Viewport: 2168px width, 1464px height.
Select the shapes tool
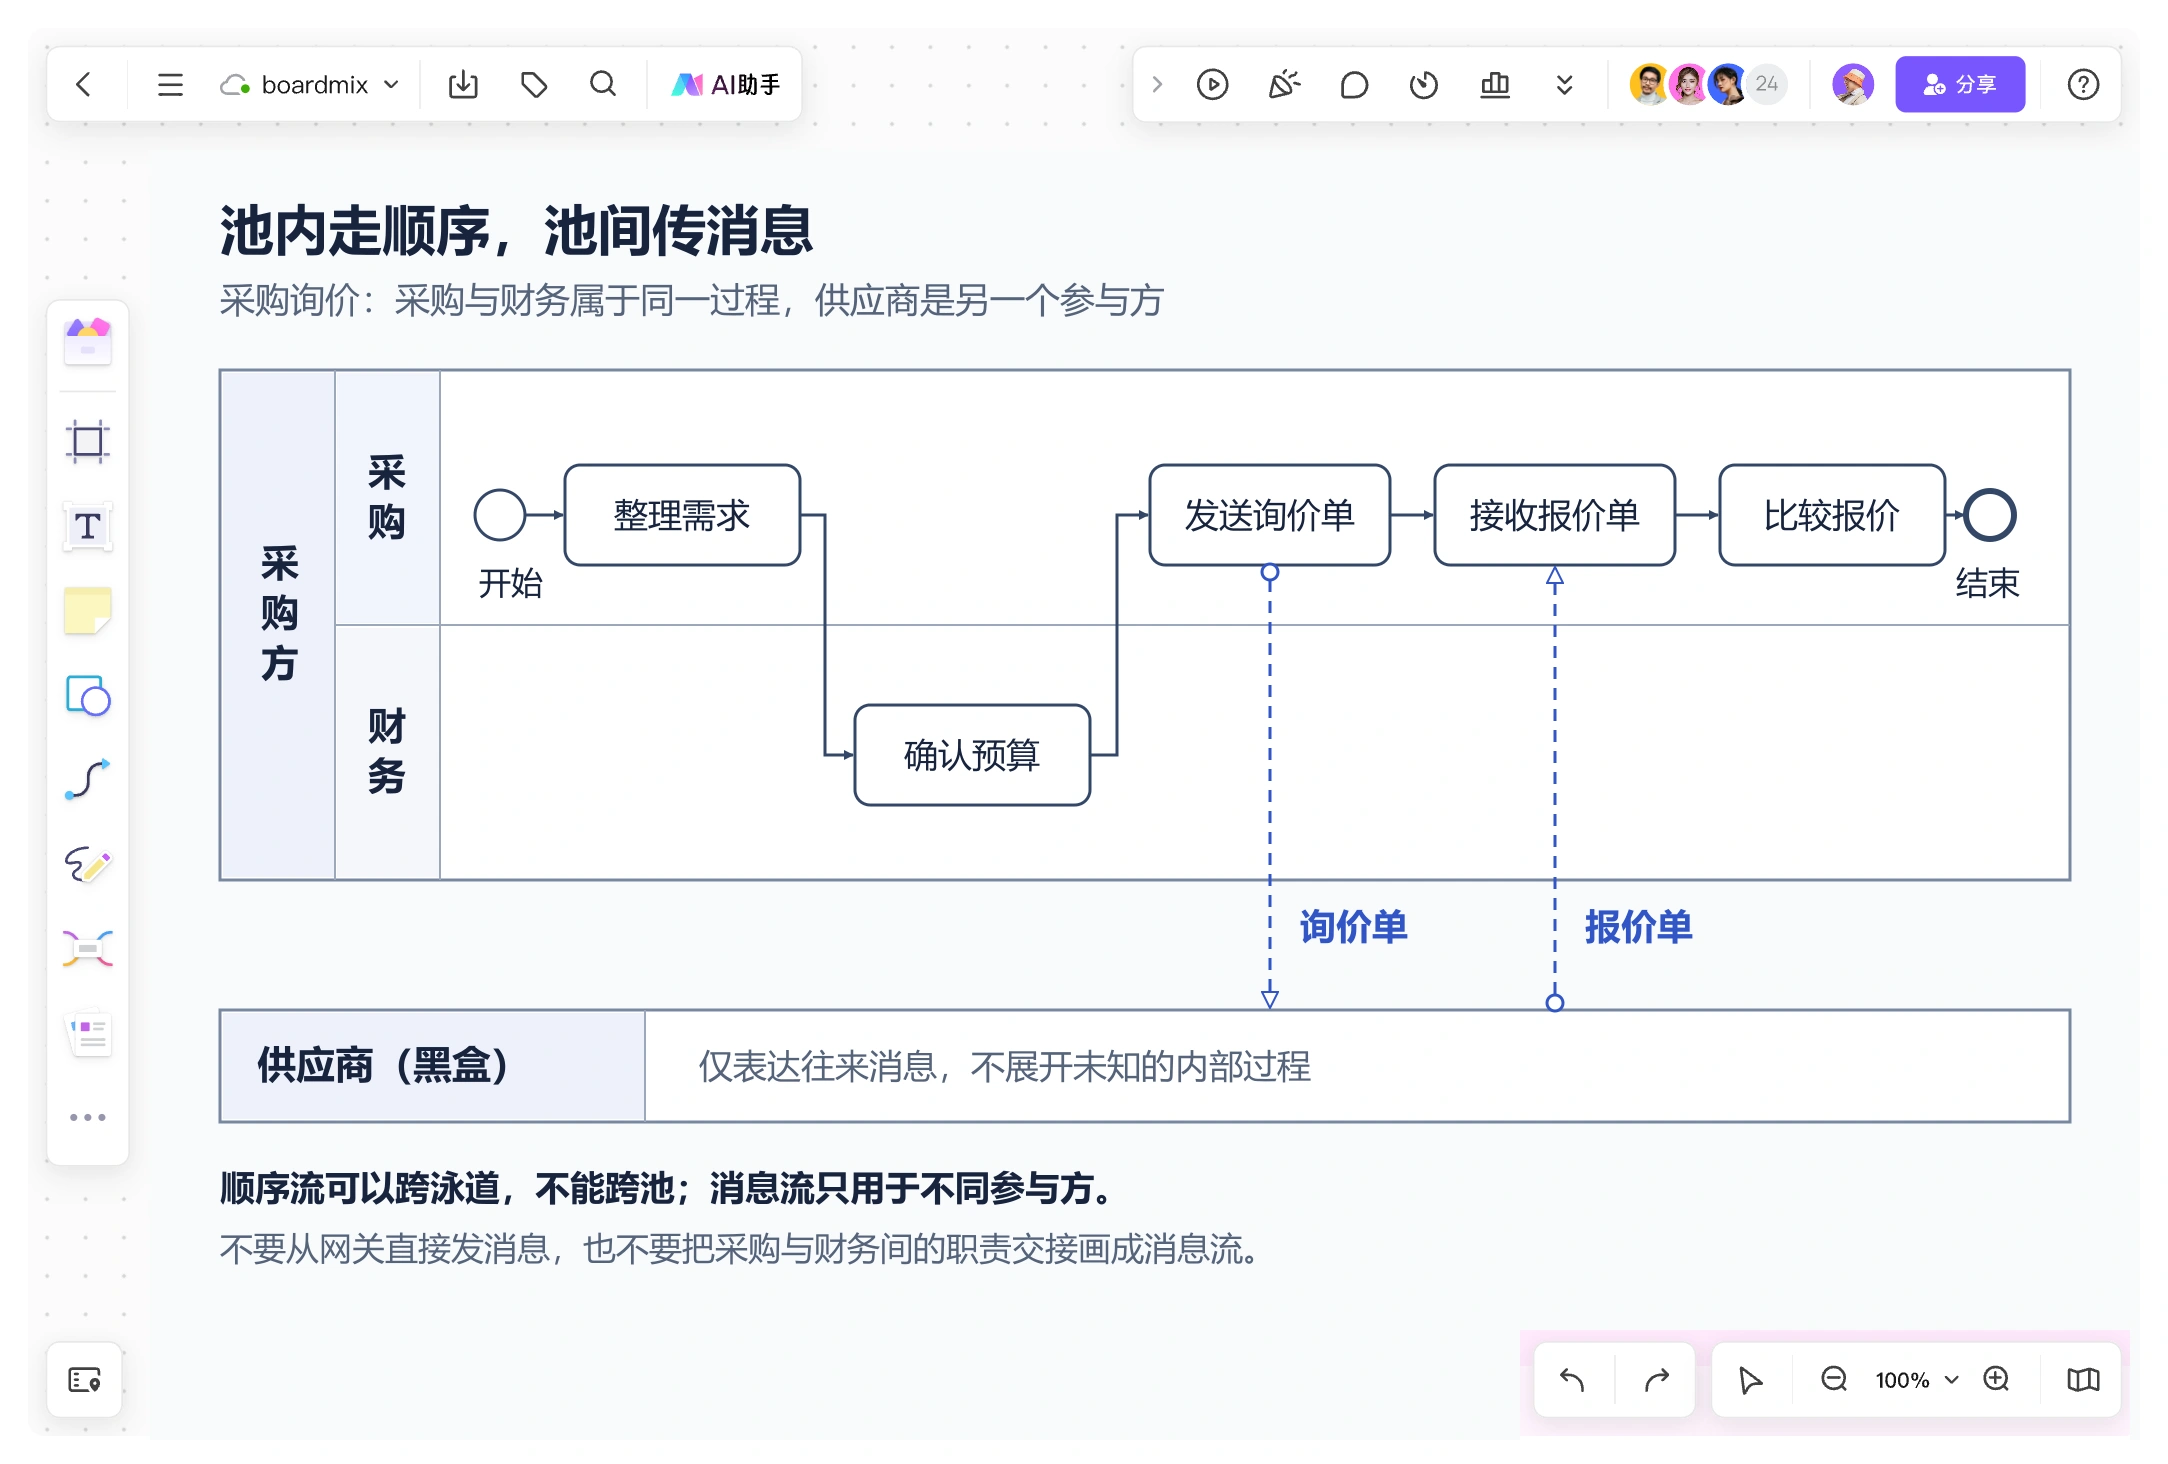tap(88, 696)
